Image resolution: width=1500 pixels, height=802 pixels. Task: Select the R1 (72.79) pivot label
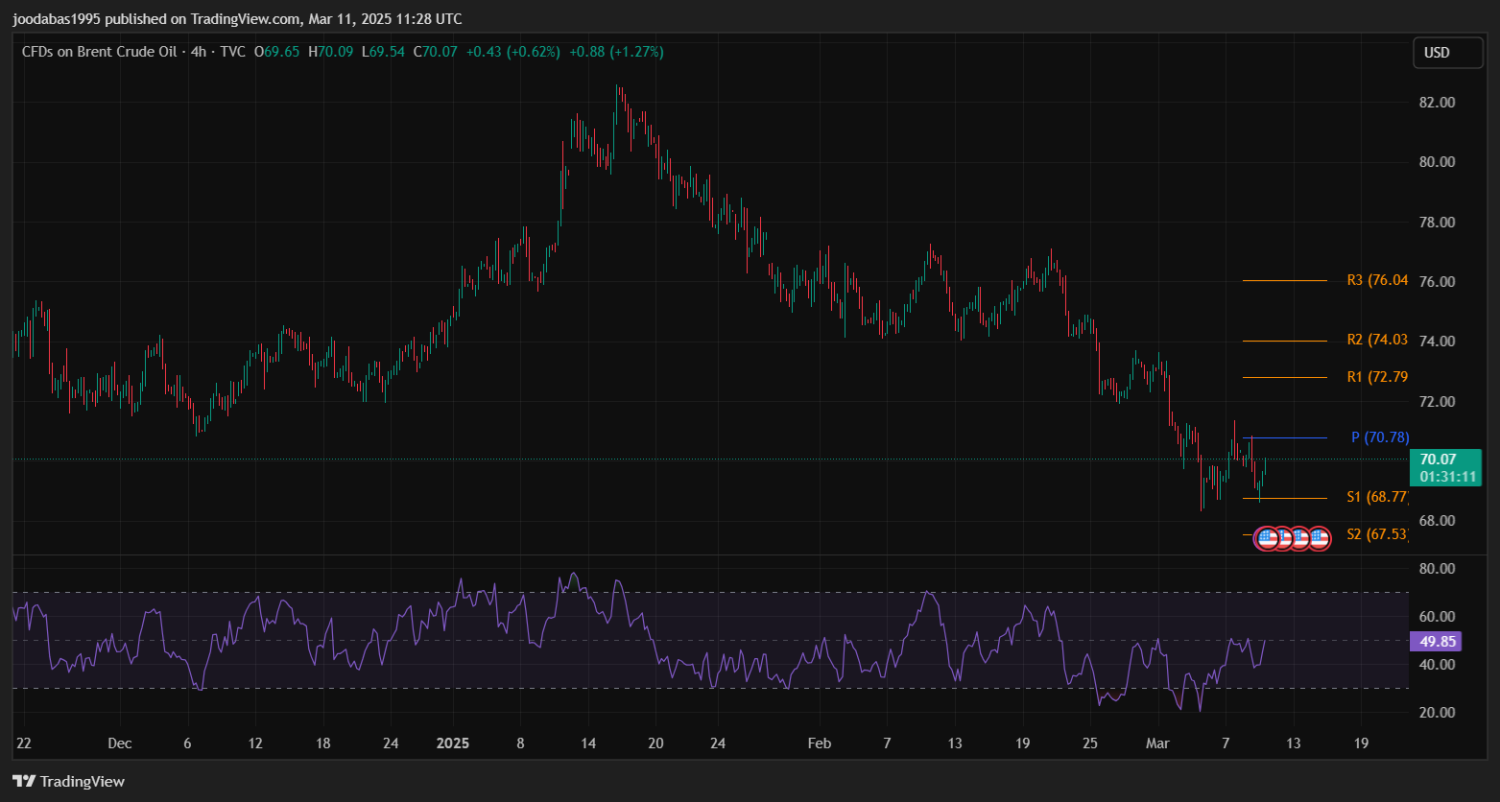1377,377
